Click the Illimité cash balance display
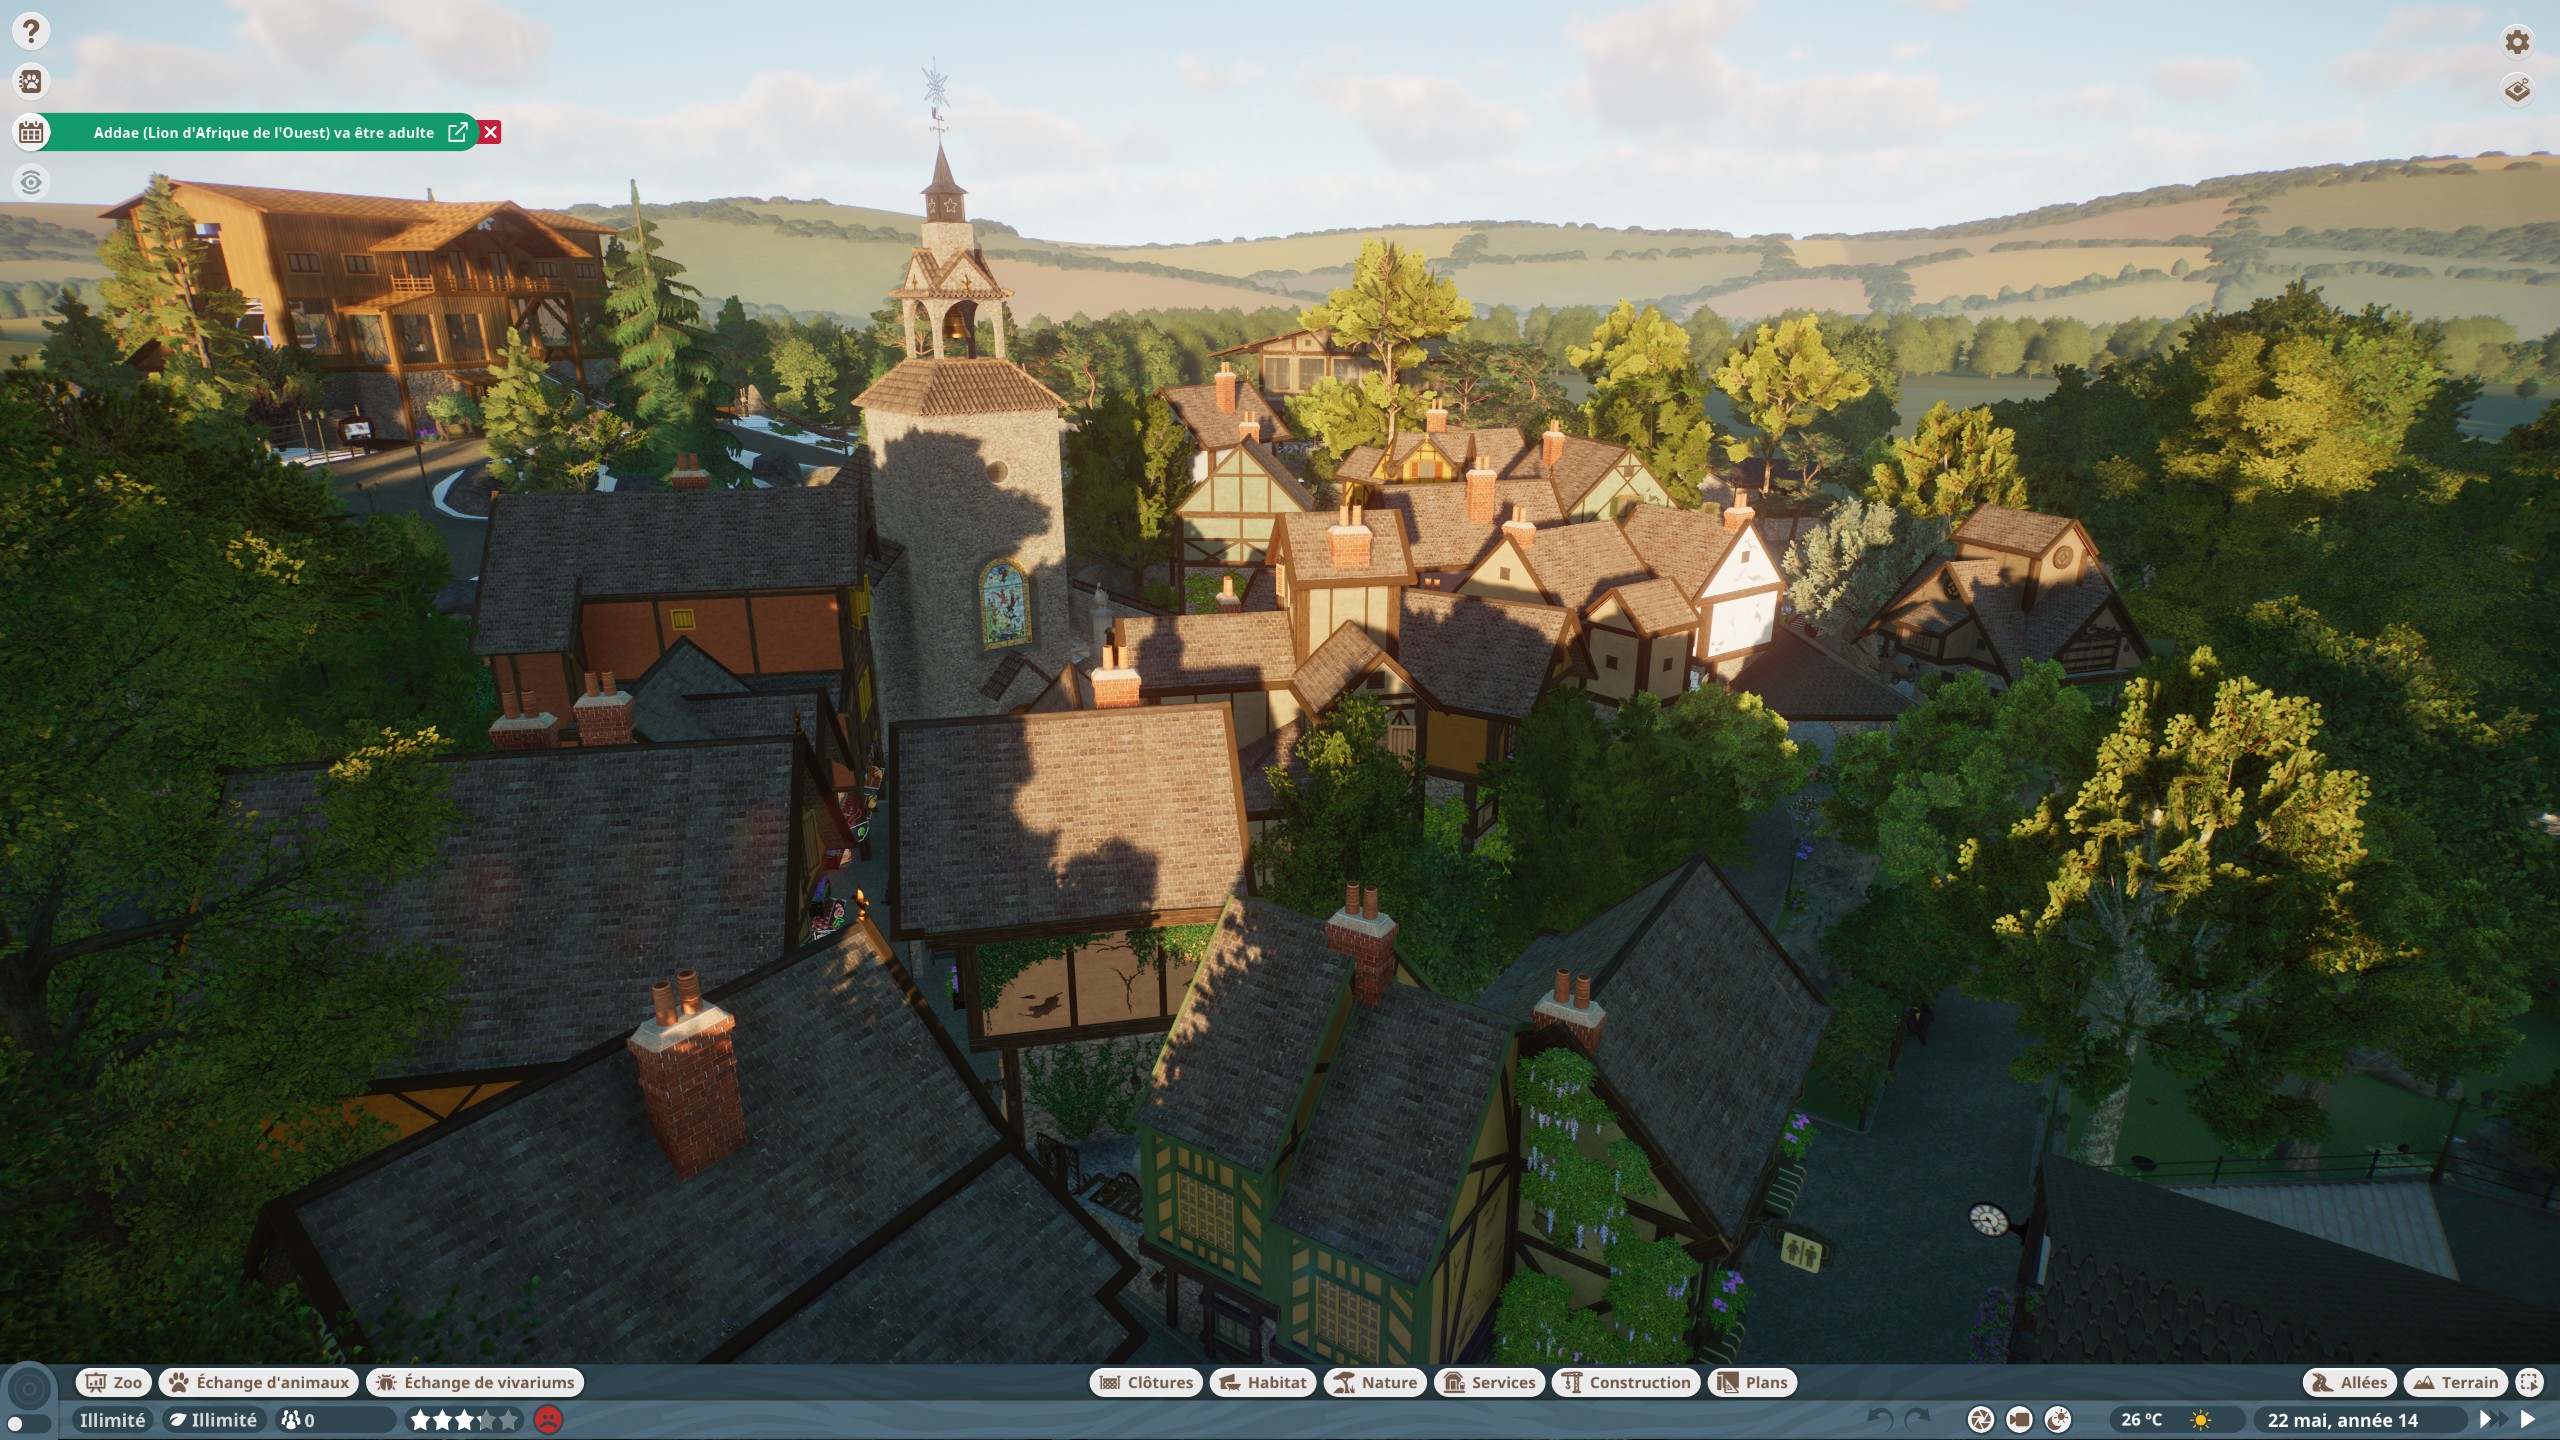The image size is (2560, 1440). pyautogui.click(x=112, y=1420)
